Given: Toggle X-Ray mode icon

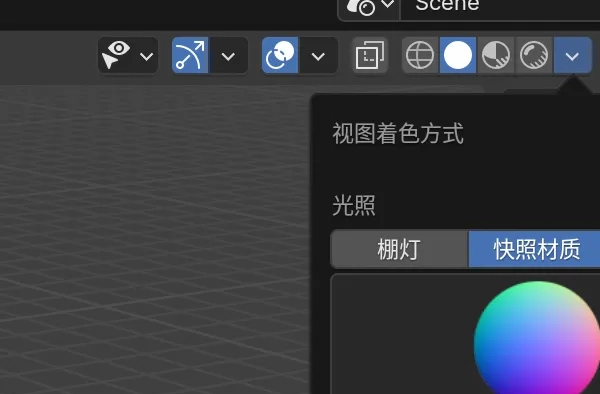Looking at the screenshot, I should pyautogui.click(x=370, y=55).
